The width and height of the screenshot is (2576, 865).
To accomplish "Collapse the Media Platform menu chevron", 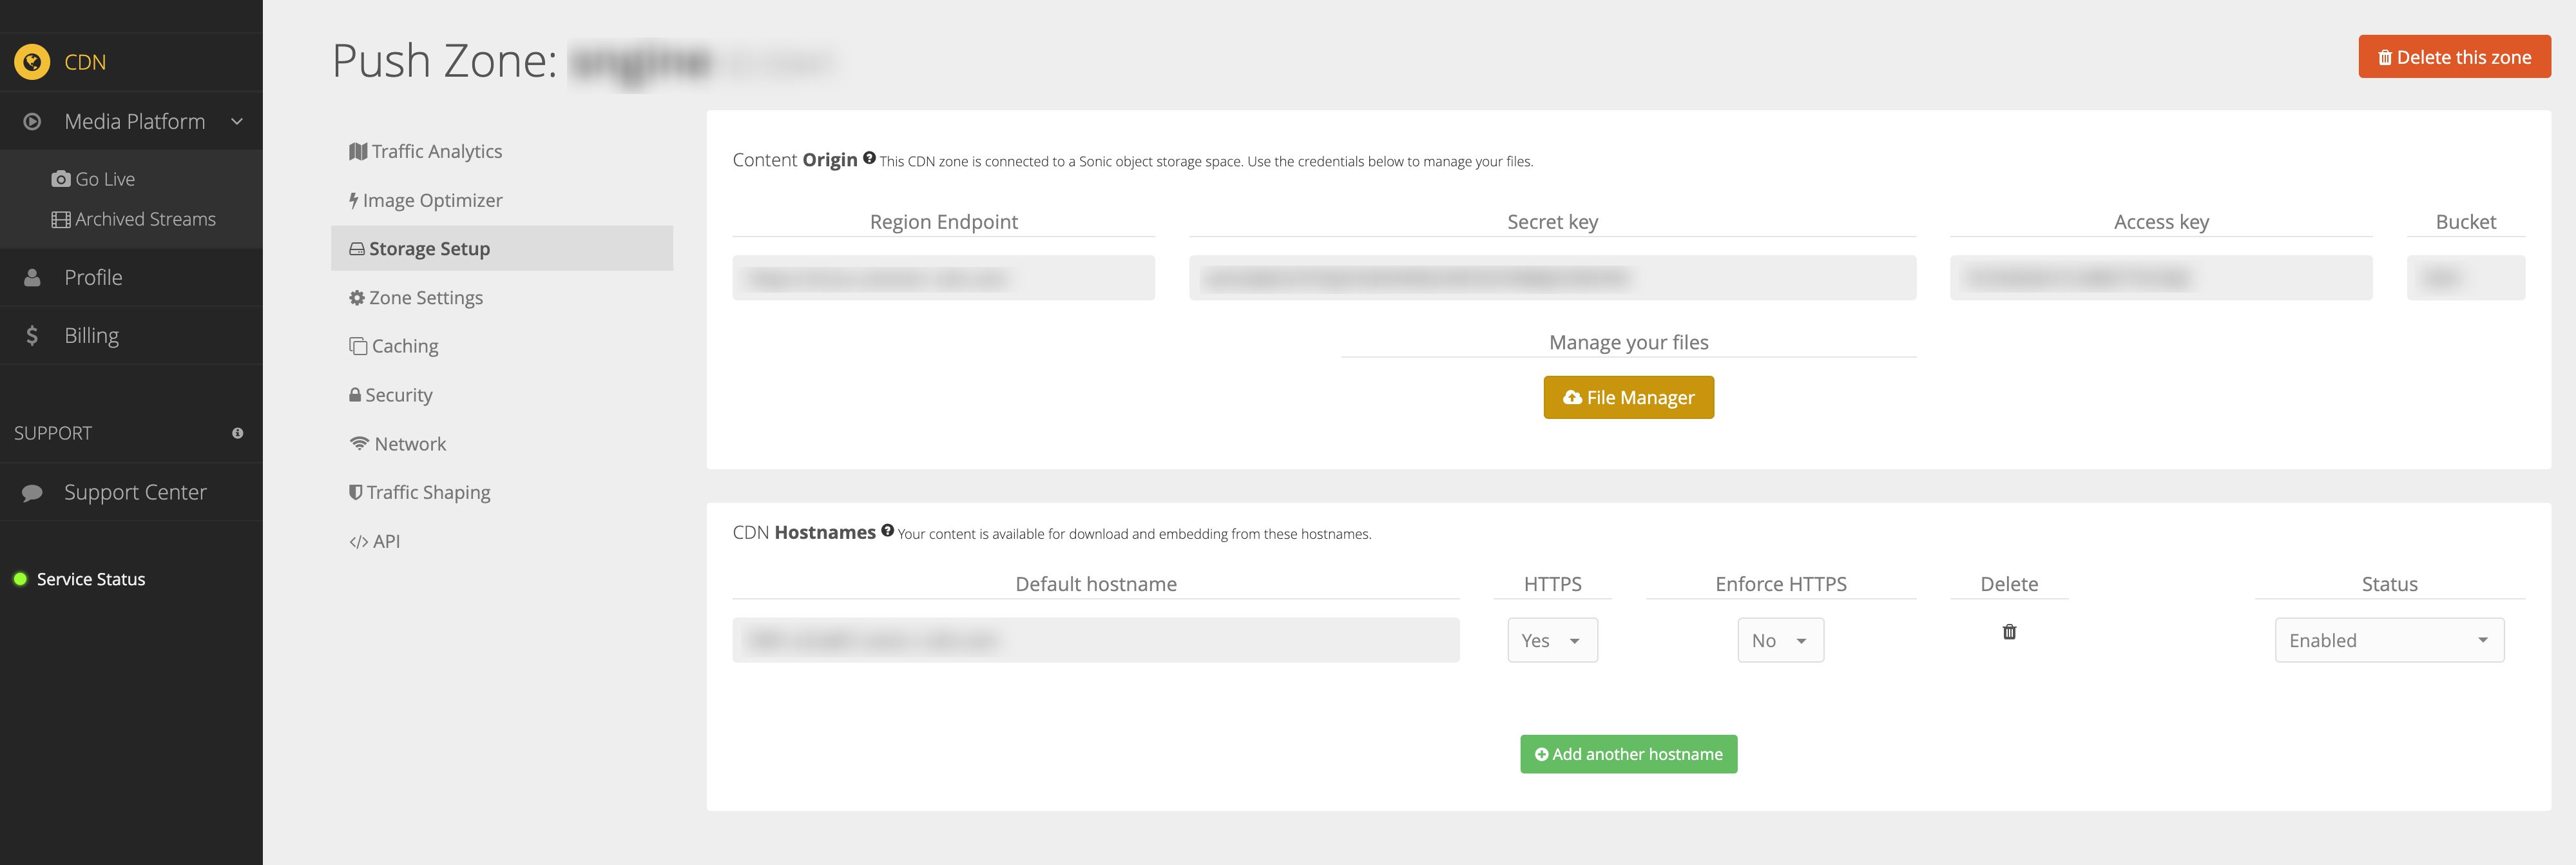I will coord(237,122).
